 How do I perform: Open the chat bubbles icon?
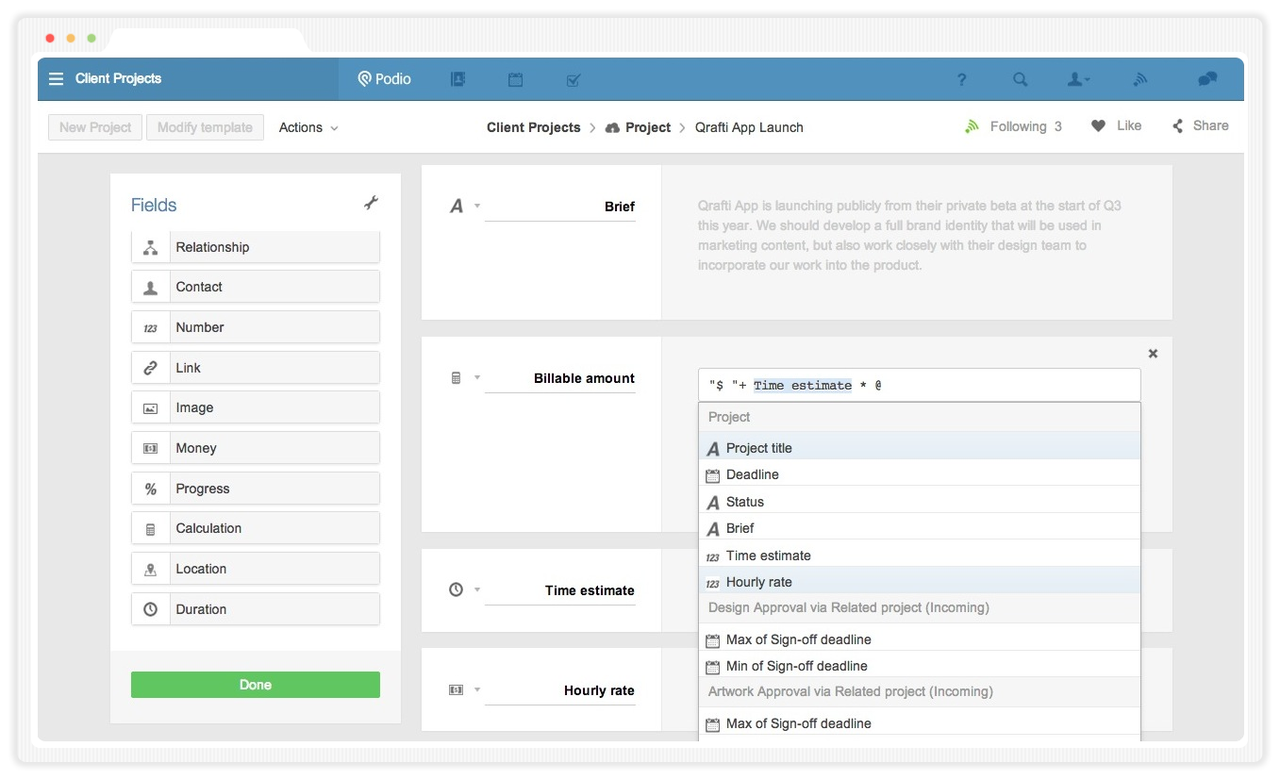tap(1207, 79)
